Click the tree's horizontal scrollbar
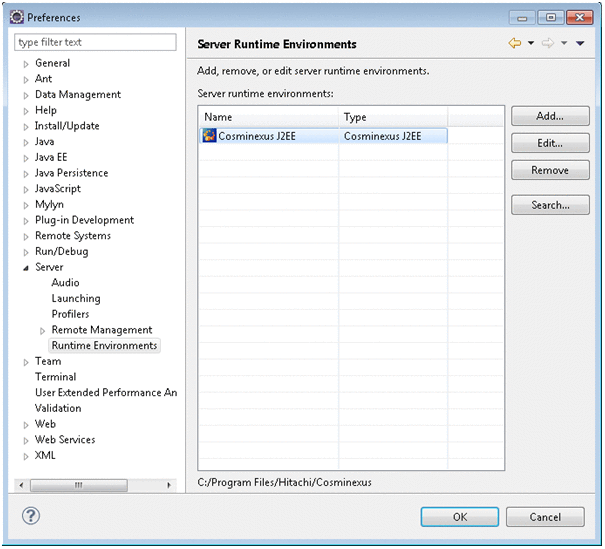This screenshot has height=549, width=605. coord(95,485)
